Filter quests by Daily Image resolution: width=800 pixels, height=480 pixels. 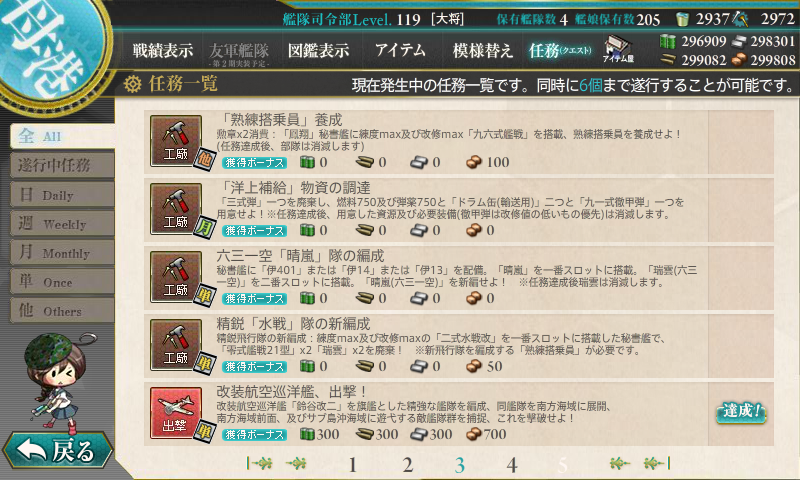pyautogui.click(x=62, y=194)
